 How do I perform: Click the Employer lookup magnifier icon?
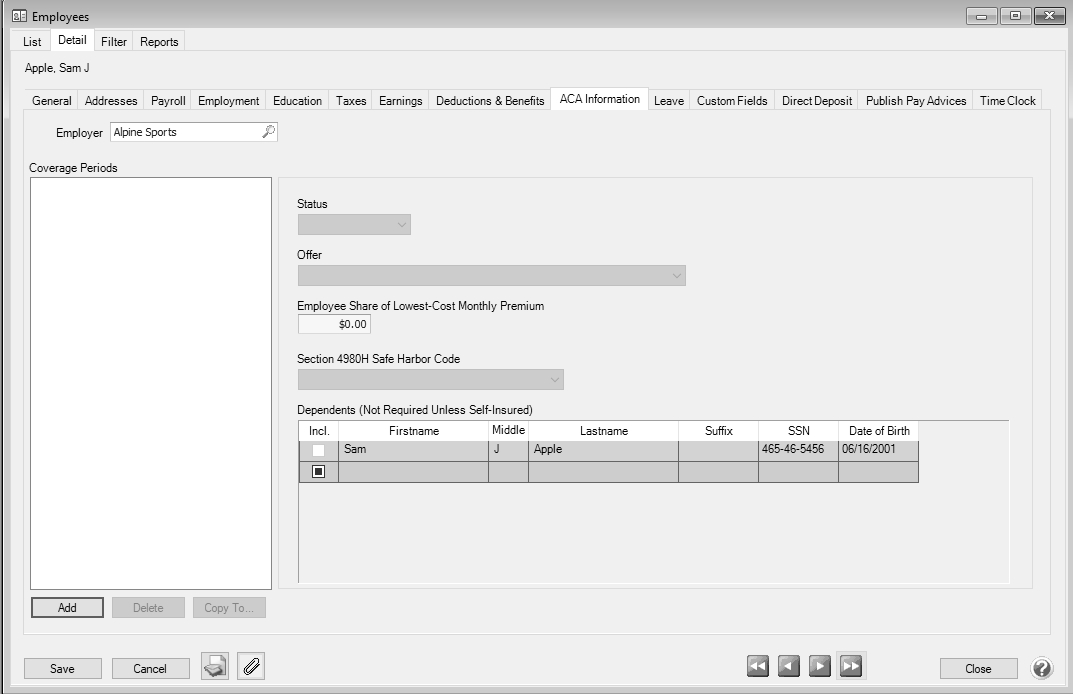click(x=268, y=132)
